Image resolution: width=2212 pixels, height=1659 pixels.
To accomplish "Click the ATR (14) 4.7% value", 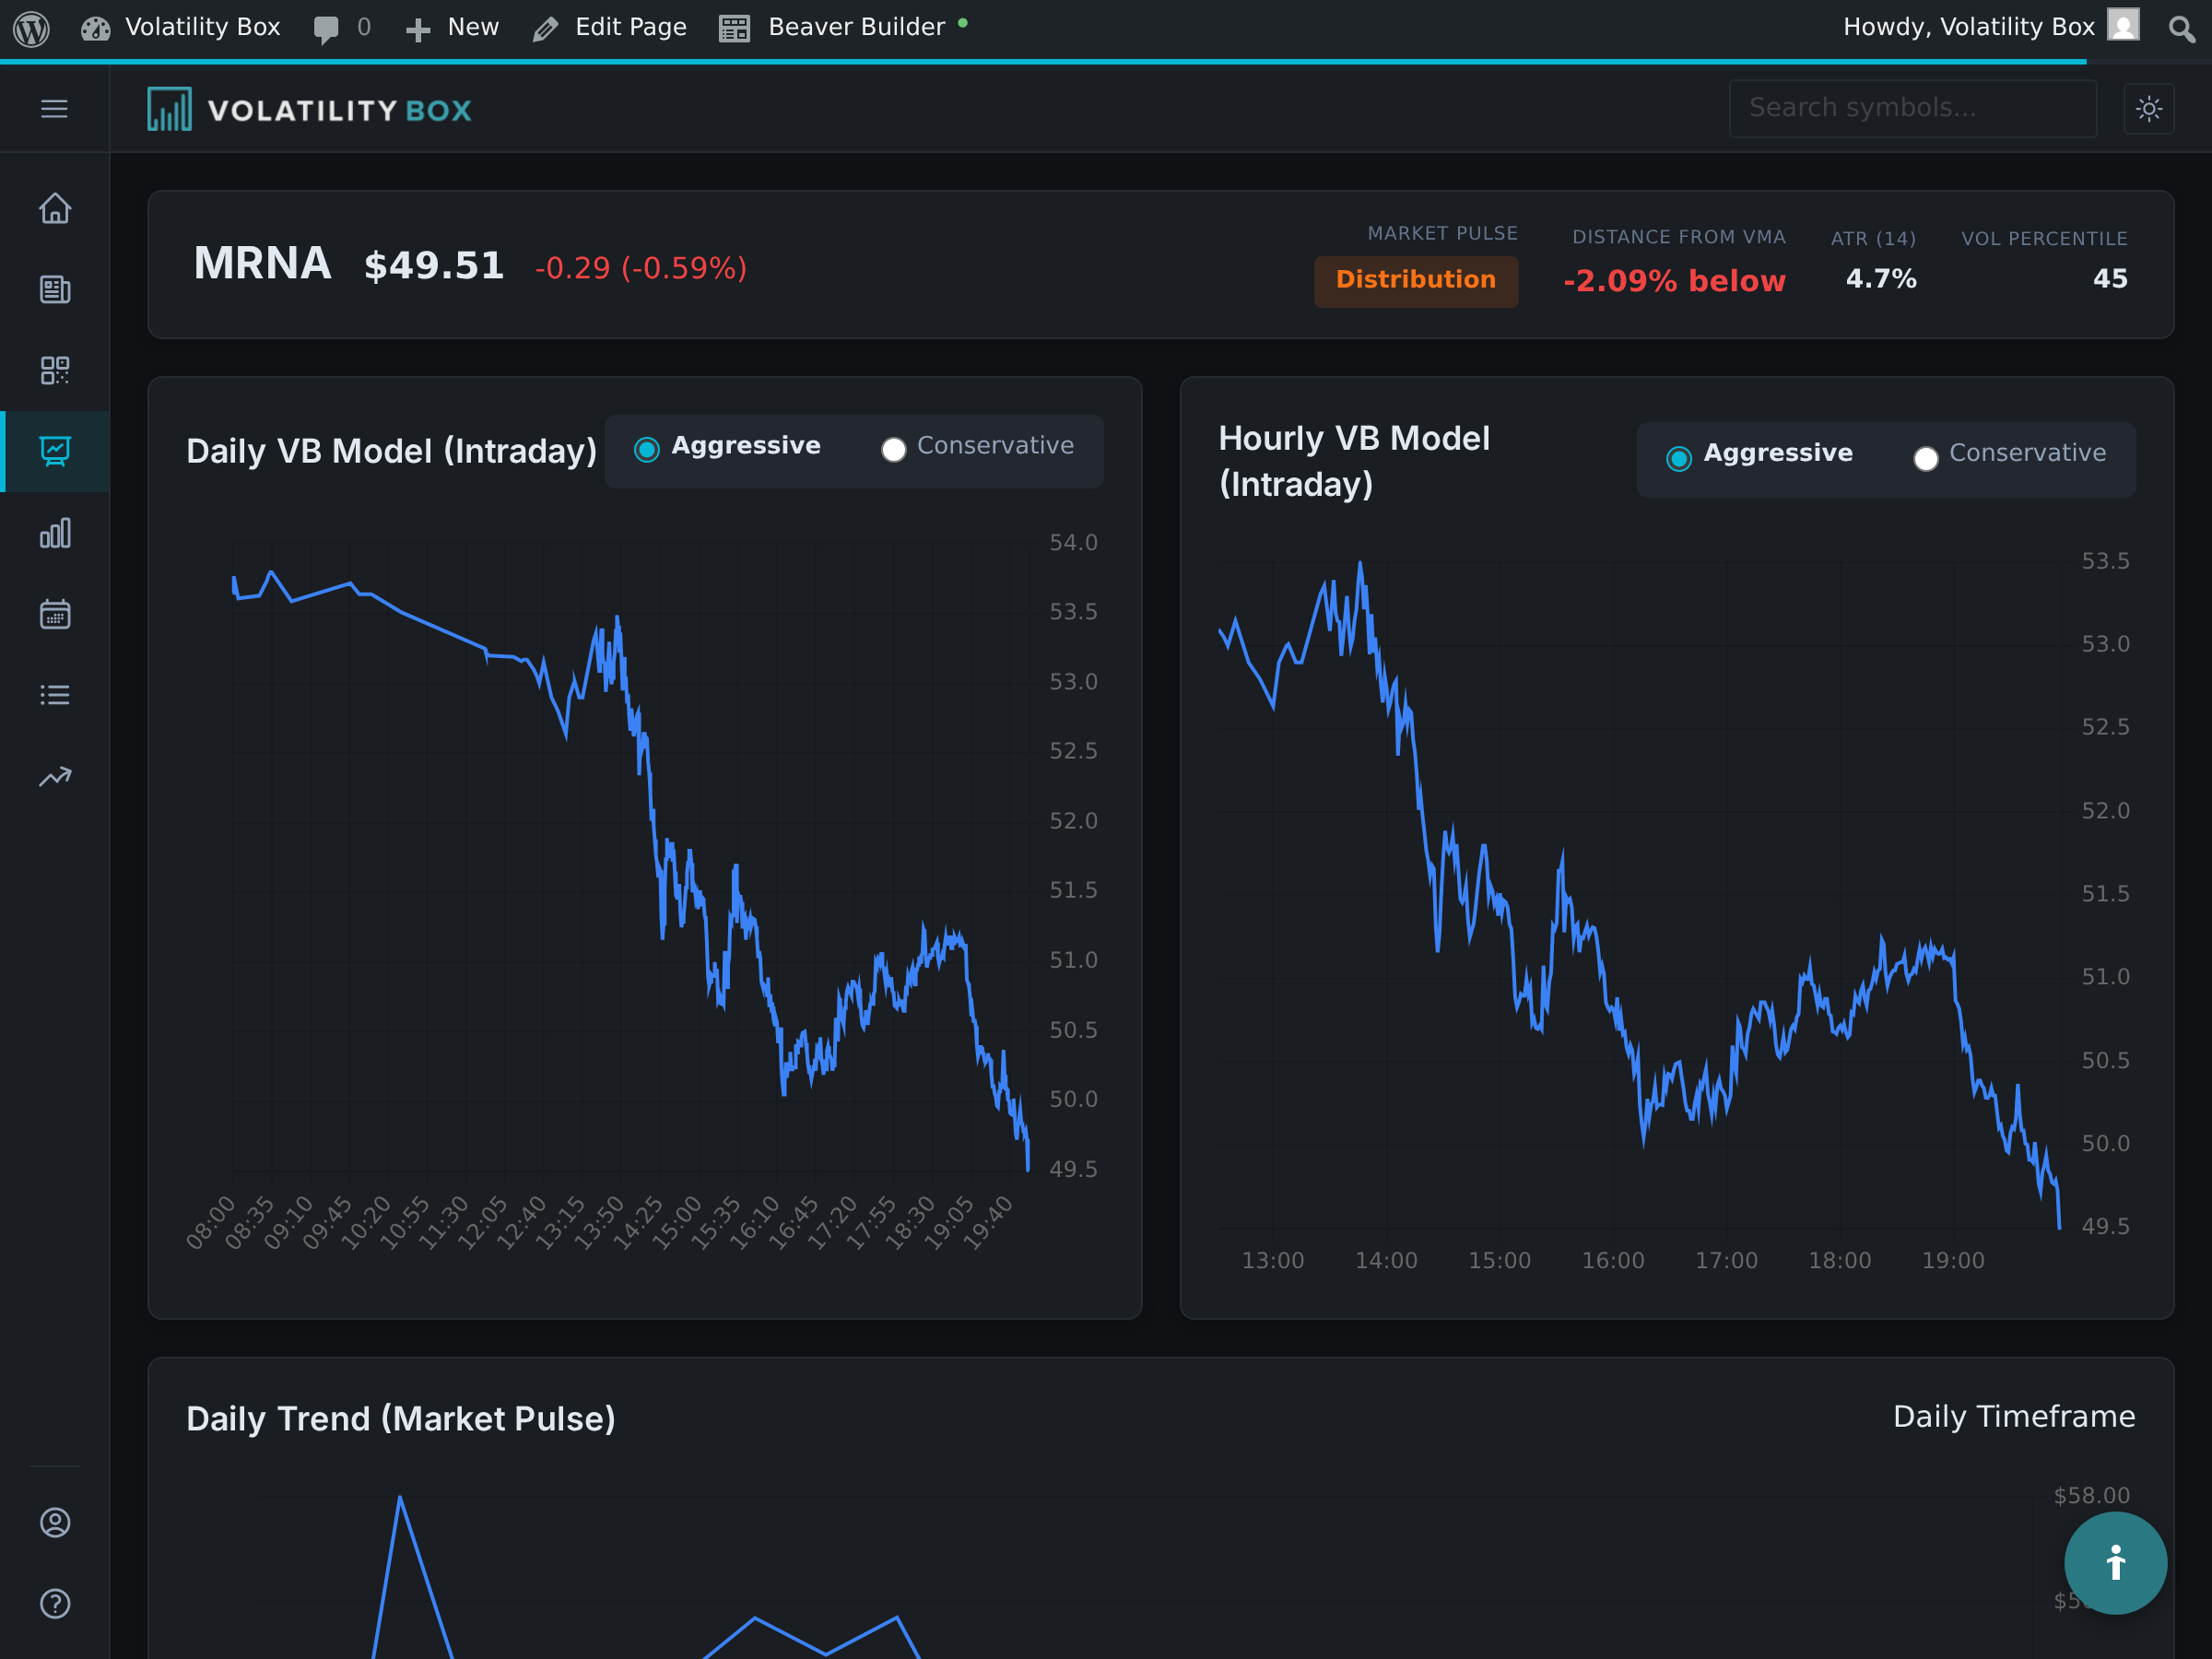I will click(x=1881, y=279).
